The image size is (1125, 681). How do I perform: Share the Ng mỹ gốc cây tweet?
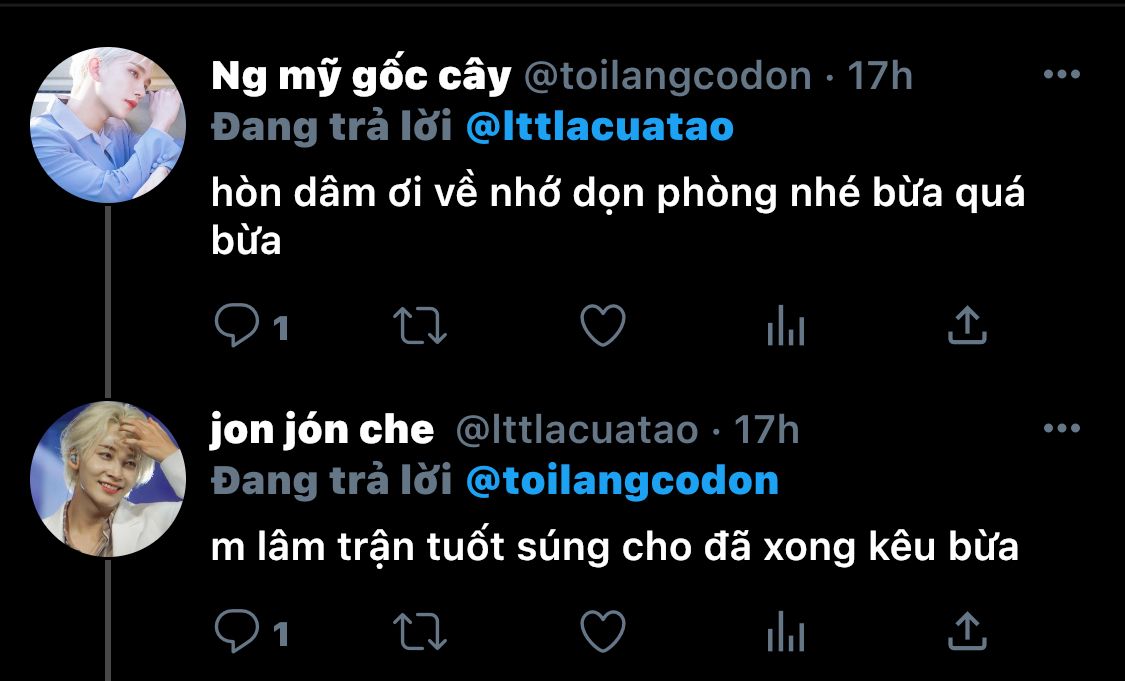[967, 325]
